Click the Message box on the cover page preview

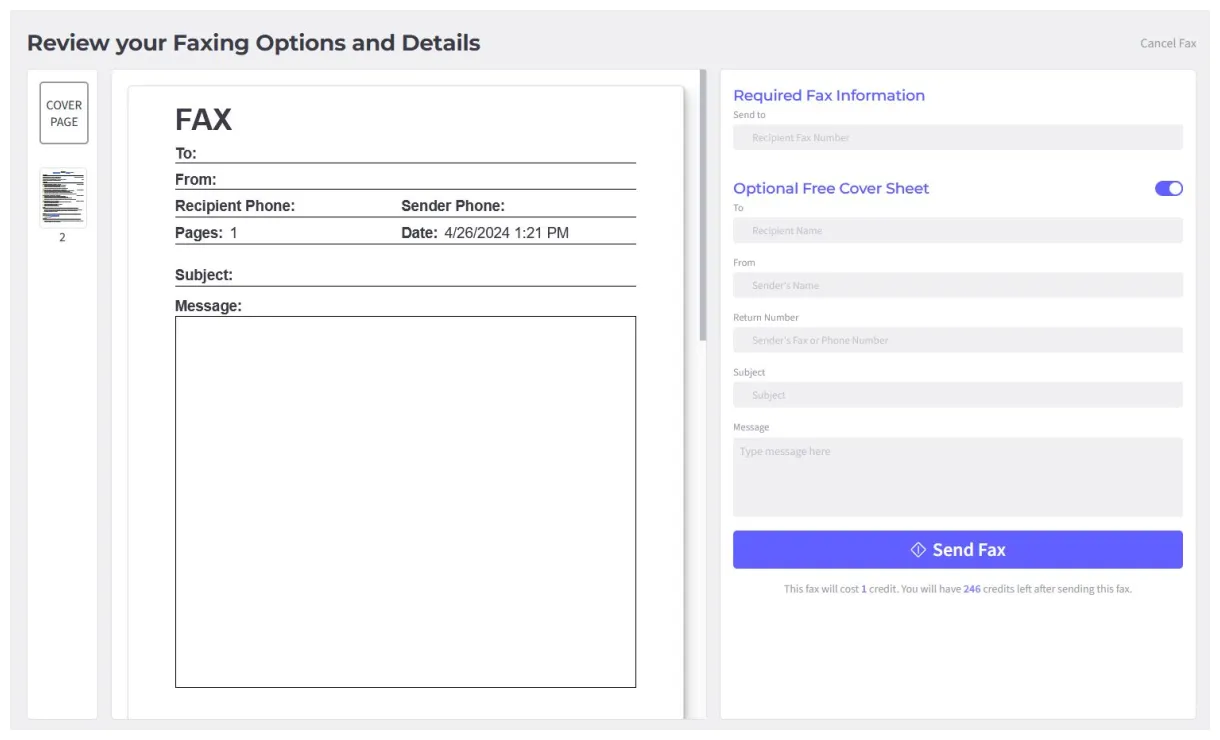click(x=405, y=500)
